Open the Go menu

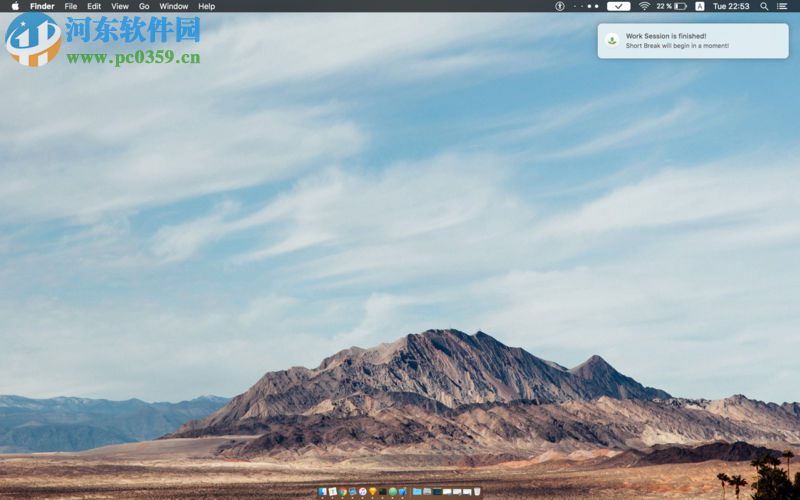point(144,6)
